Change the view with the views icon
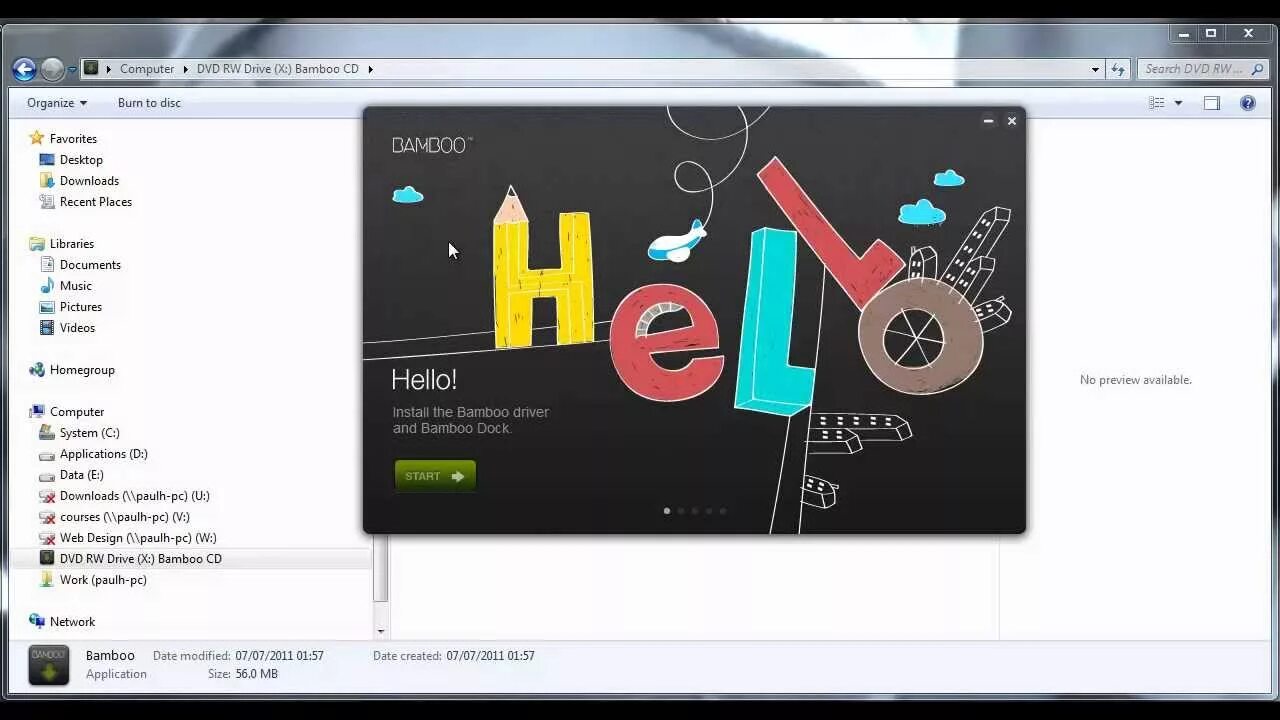Screen dimensions: 1280x720 [x=1157, y=103]
